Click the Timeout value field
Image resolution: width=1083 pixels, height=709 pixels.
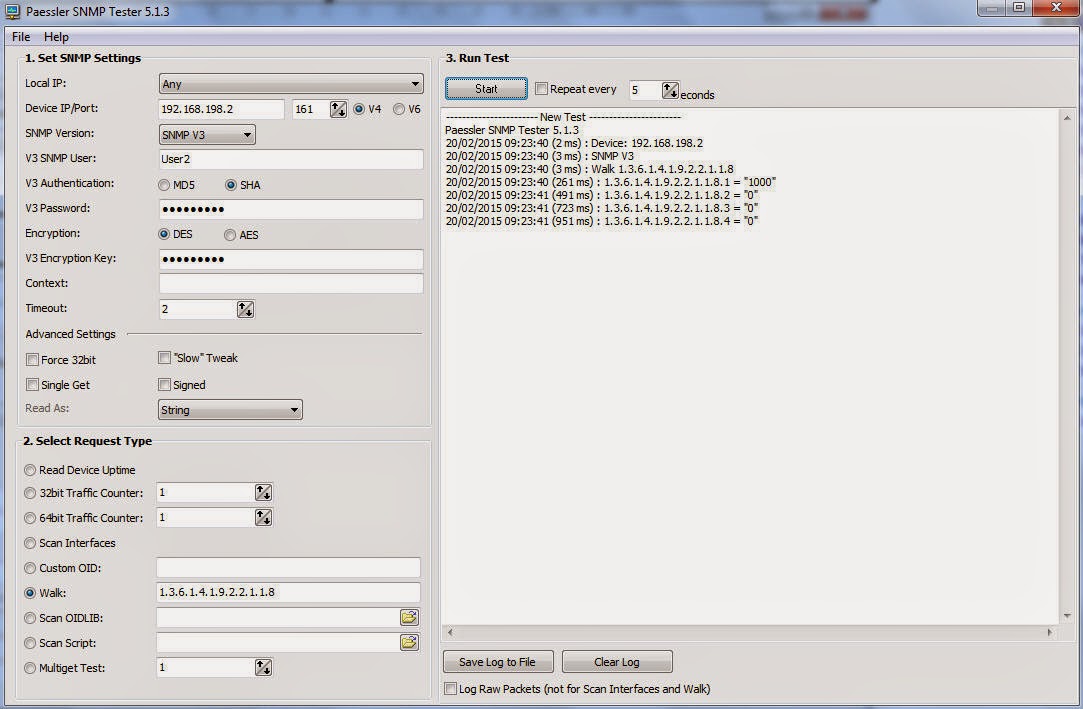(198, 309)
